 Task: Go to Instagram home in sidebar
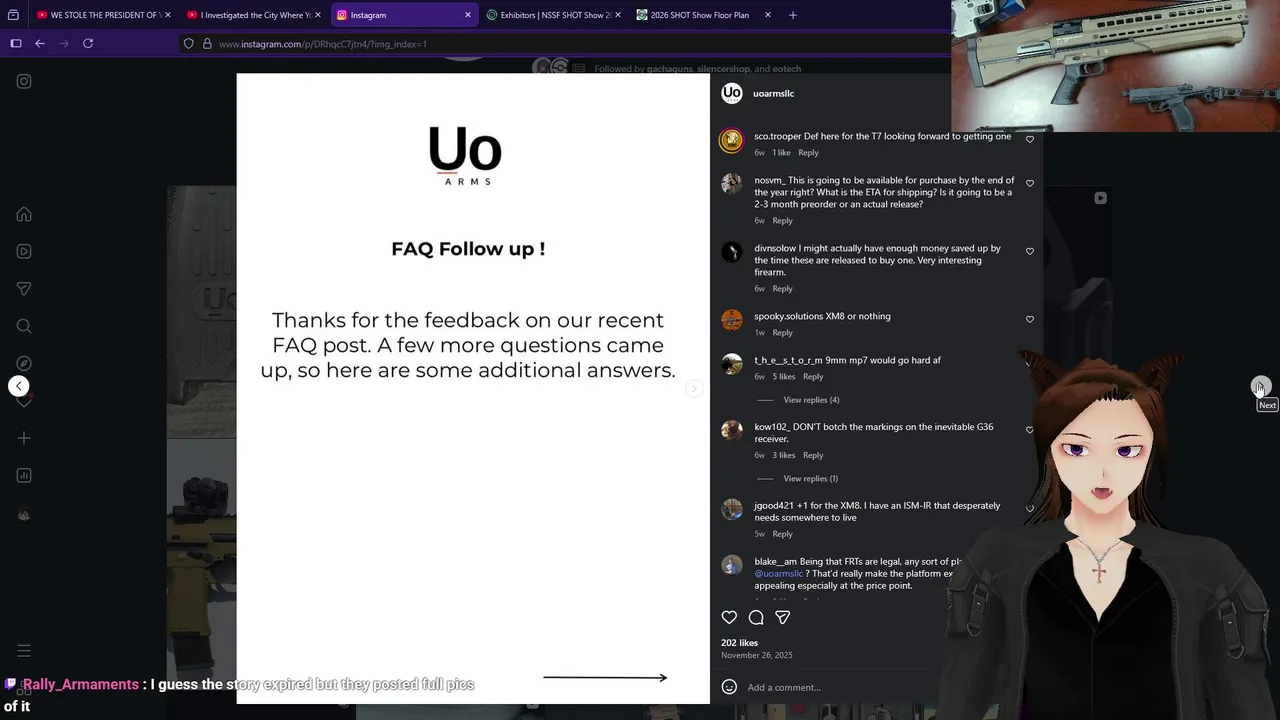[24, 214]
